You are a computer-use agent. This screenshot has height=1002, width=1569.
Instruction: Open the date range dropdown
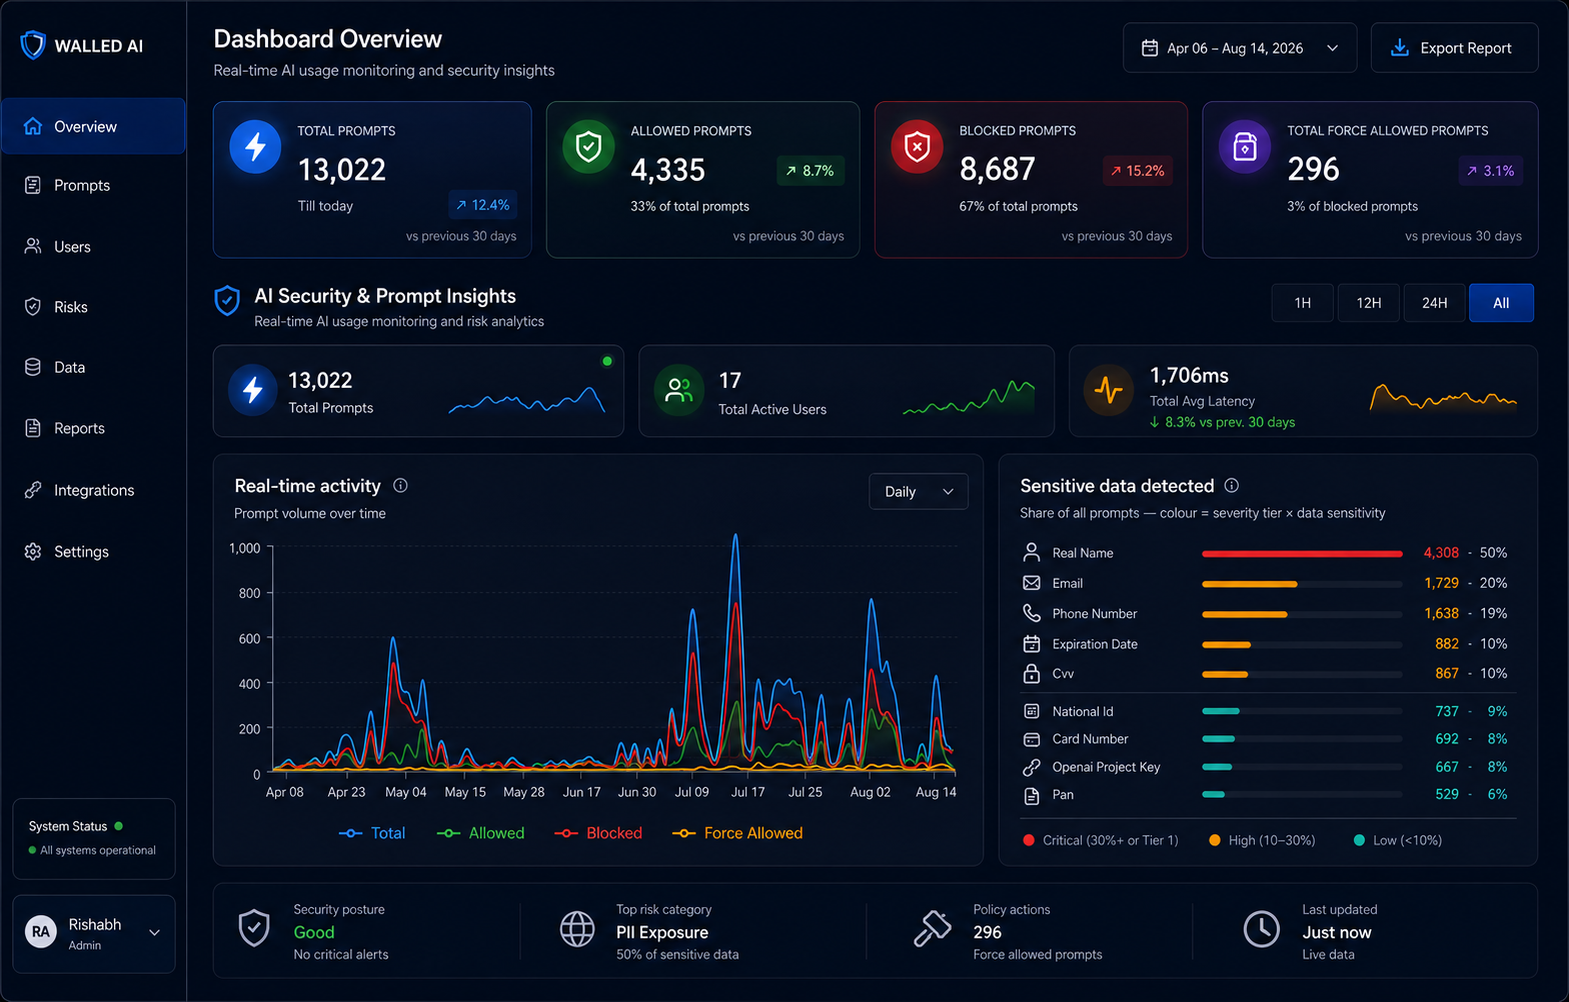pos(1240,48)
